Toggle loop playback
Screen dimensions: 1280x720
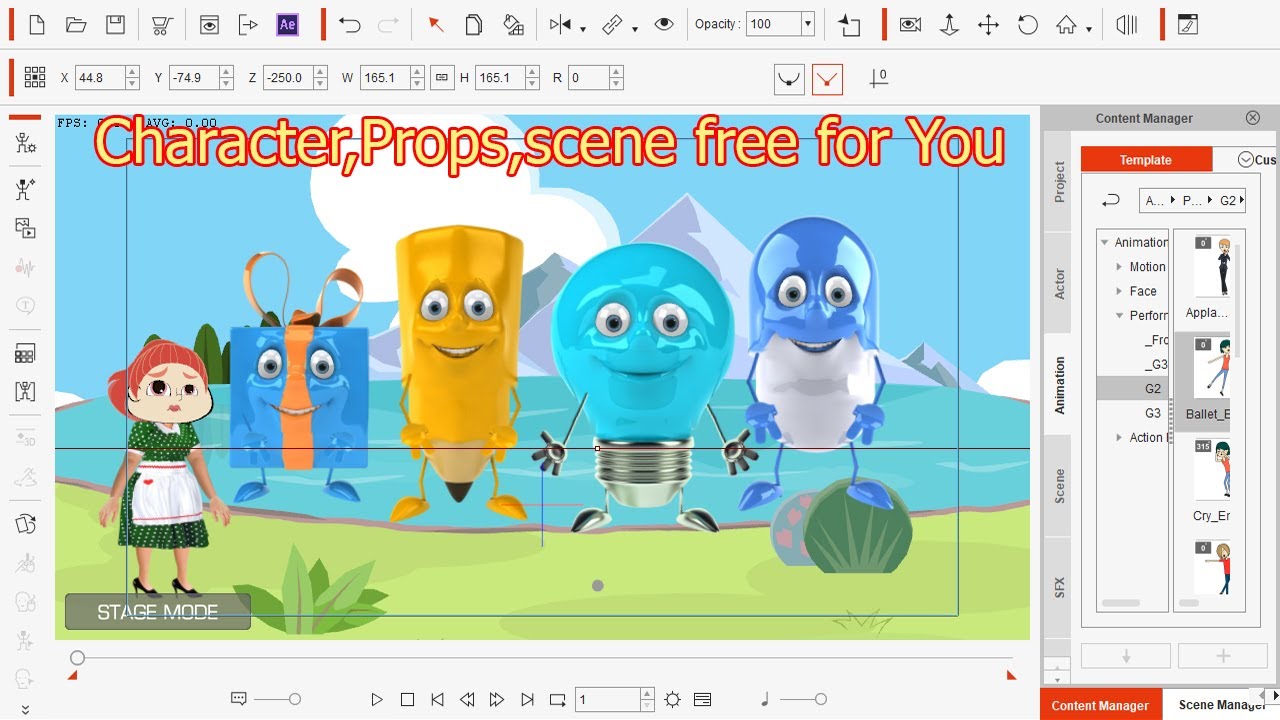coord(558,700)
